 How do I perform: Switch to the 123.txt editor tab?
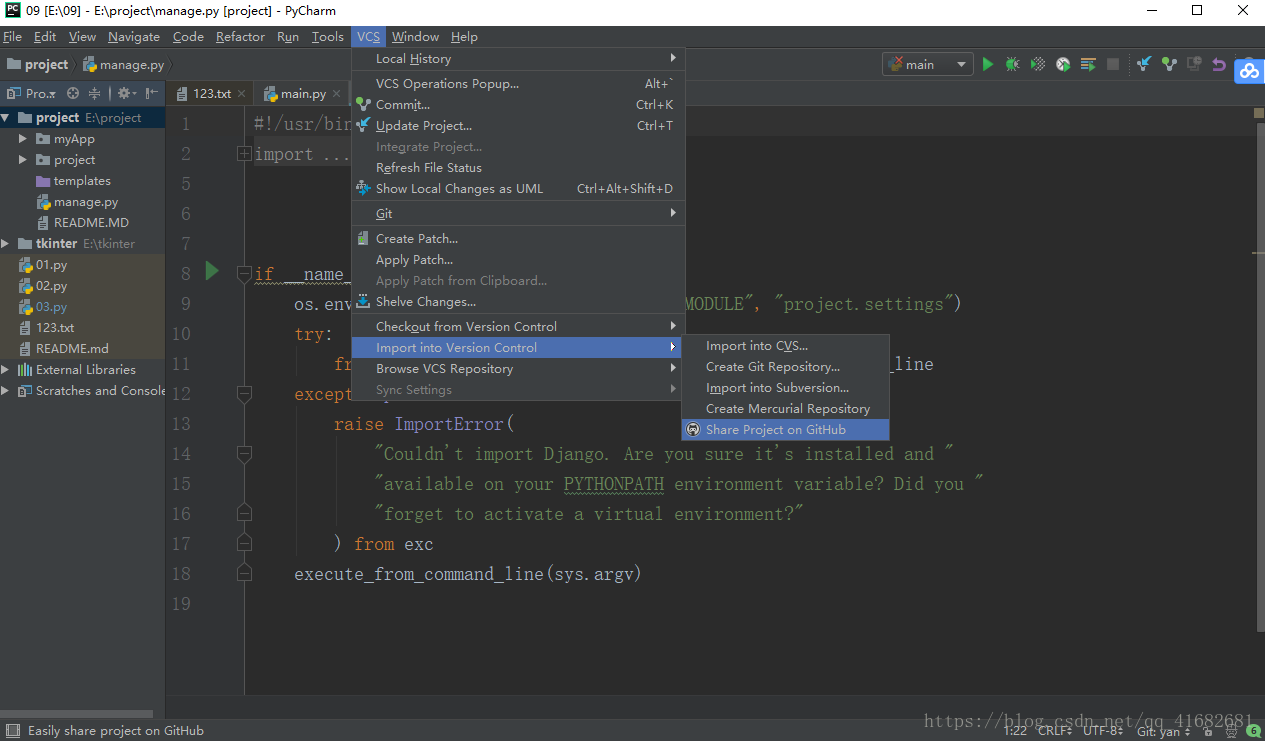pos(211,94)
